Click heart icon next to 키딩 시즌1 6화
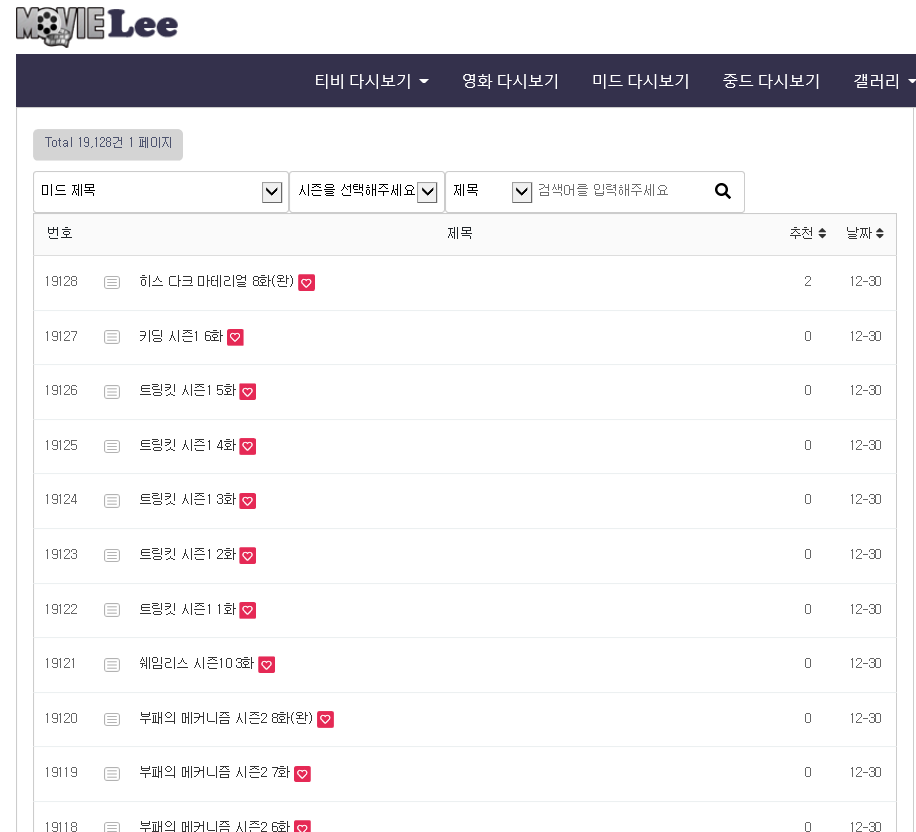The width and height of the screenshot is (916, 832). coord(235,338)
